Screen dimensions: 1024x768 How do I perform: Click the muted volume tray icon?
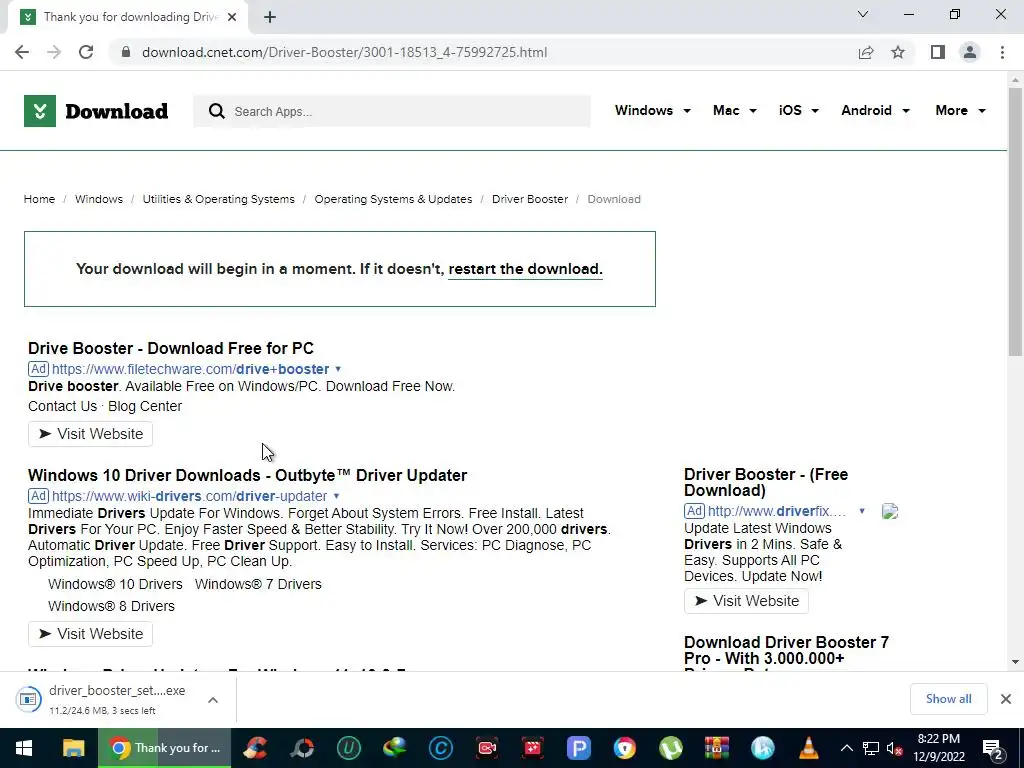tap(894, 748)
